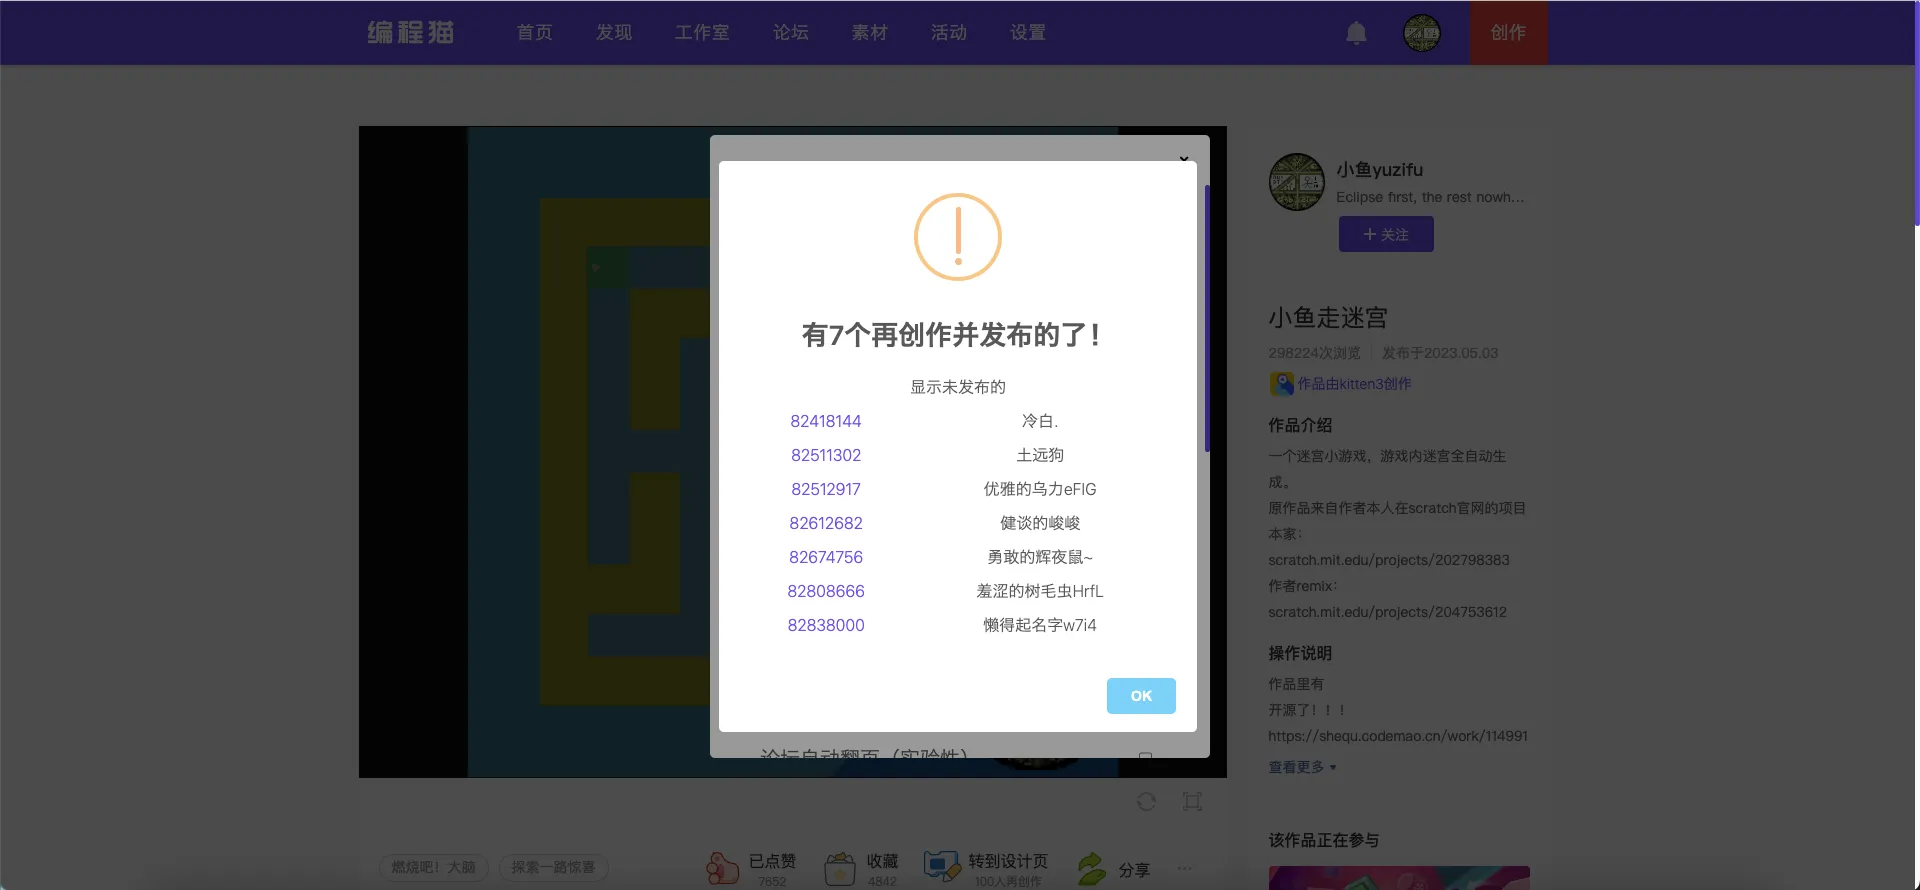1920x890 pixels.
Task: Click the author name 健谈的峻峻
Action: [1040, 523]
